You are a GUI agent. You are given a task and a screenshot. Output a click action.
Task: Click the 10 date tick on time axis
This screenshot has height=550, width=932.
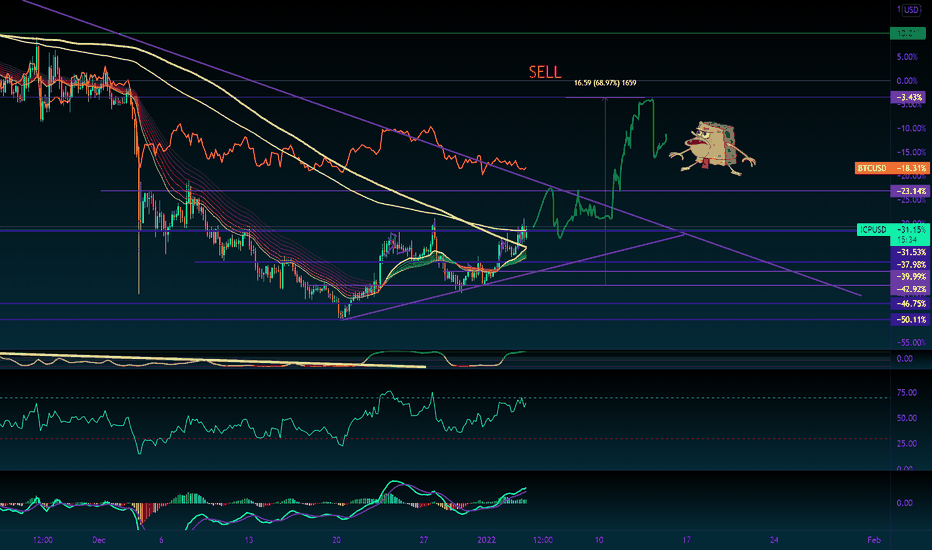(599, 540)
